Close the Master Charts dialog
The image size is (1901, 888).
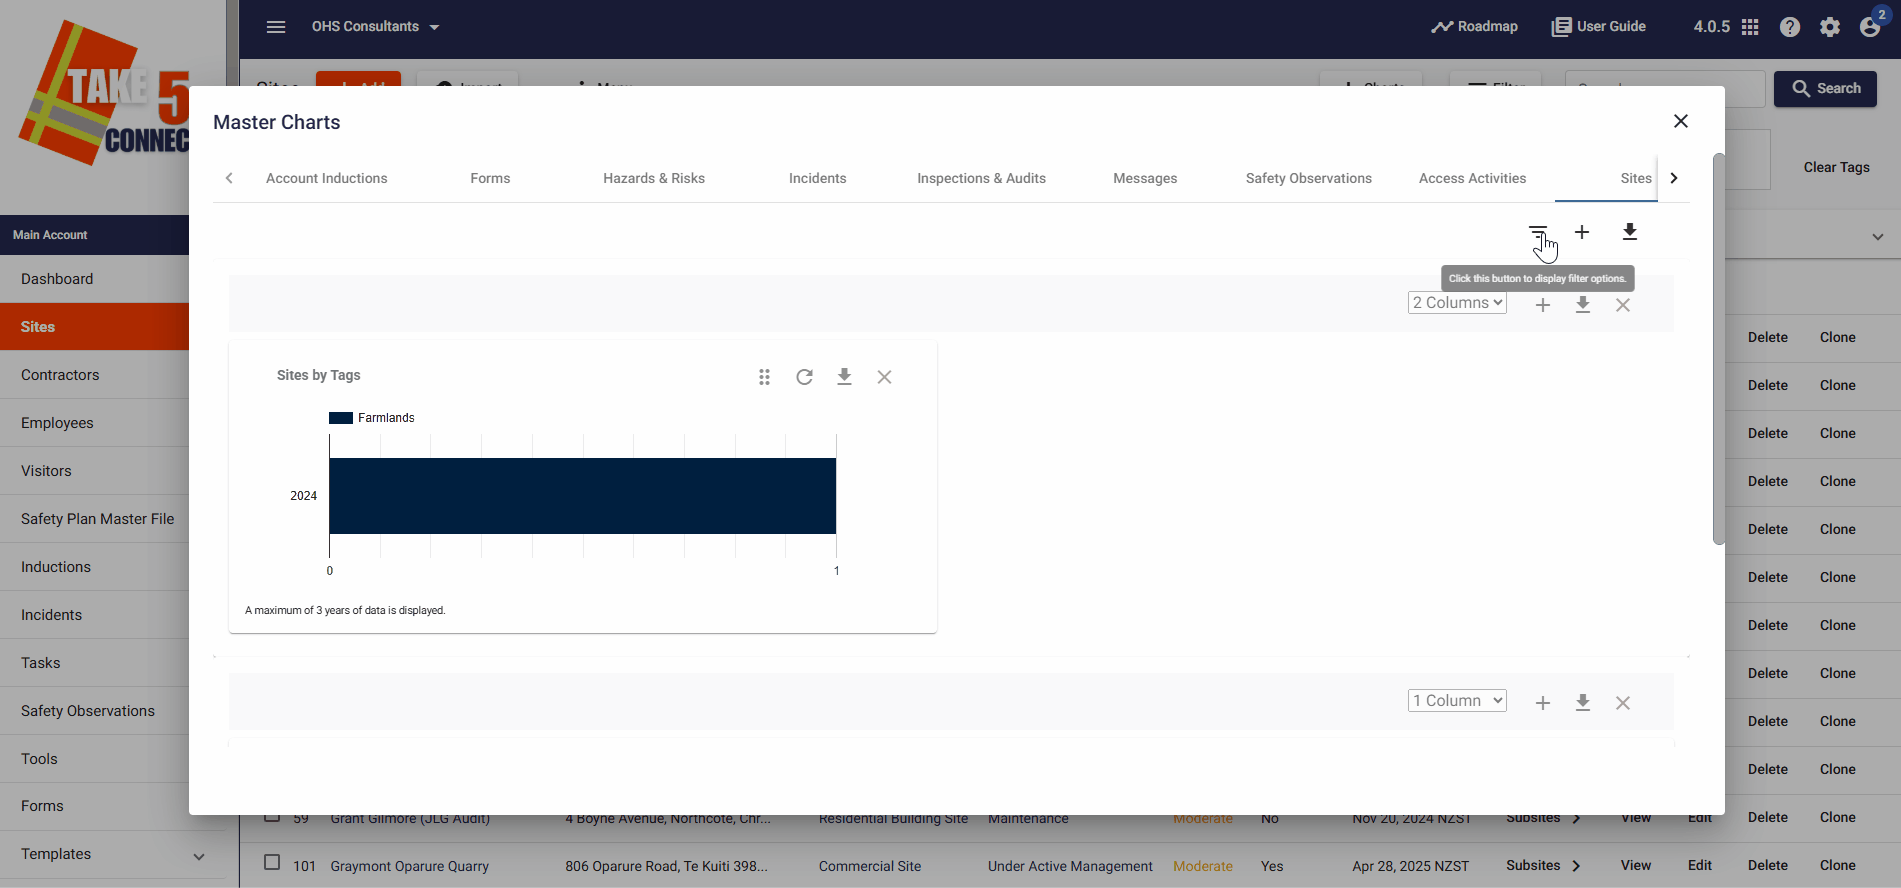tap(1681, 121)
